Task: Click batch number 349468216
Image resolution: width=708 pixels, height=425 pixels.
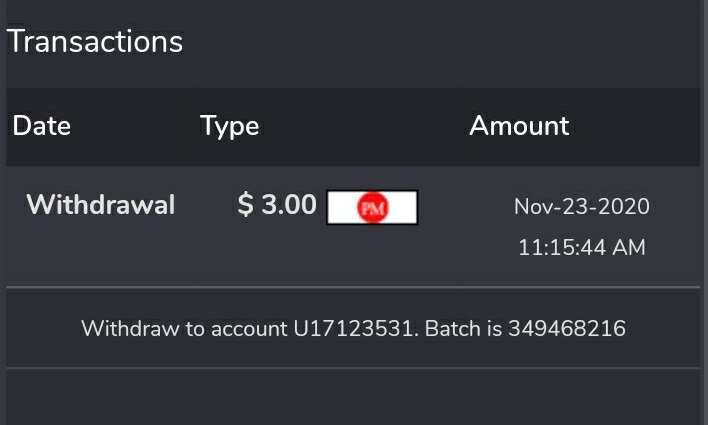Action: pos(566,328)
